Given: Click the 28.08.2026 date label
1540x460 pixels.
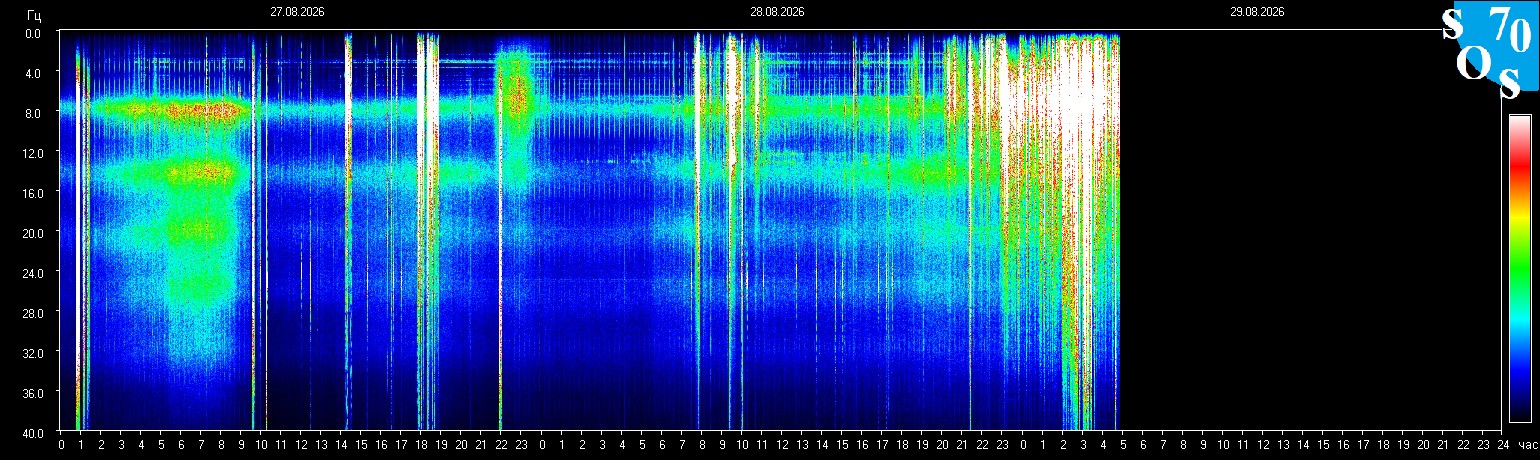Looking at the screenshot, I should (x=777, y=12).
